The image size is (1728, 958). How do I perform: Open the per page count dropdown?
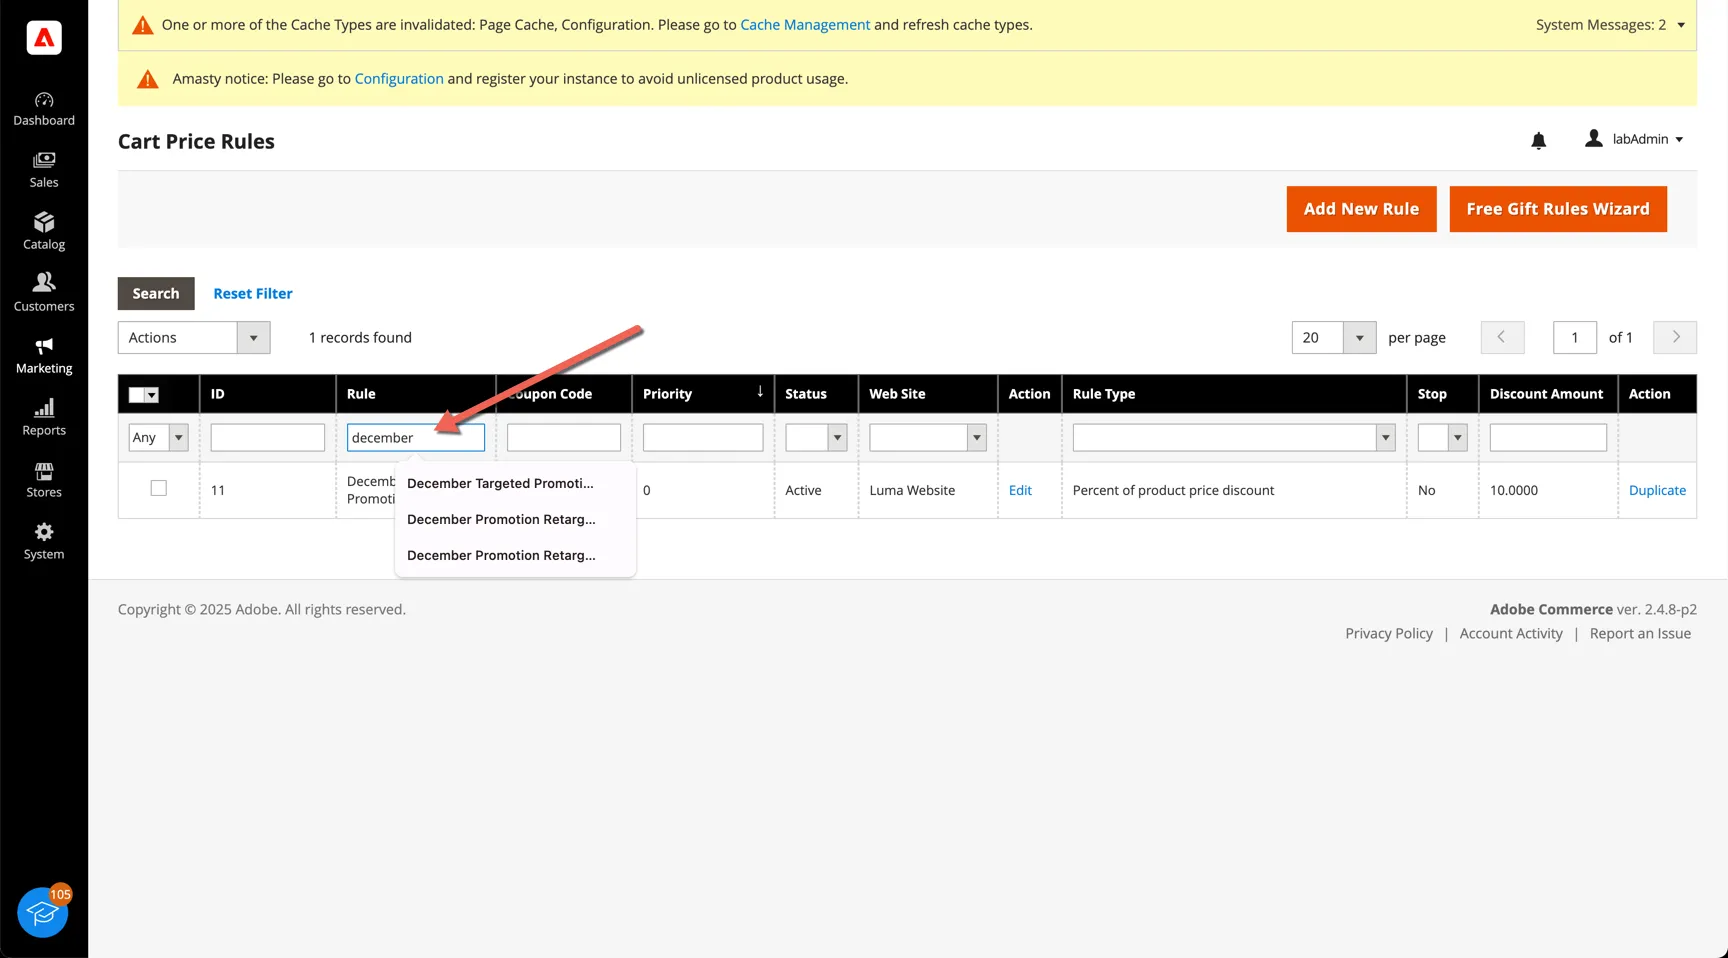coord(1334,337)
